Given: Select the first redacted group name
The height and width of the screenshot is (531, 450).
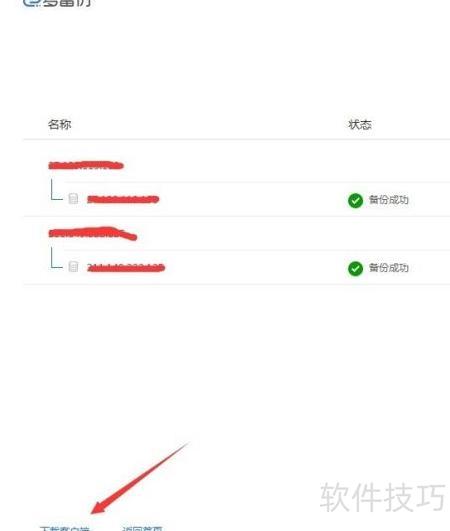Looking at the screenshot, I should (86, 165).
